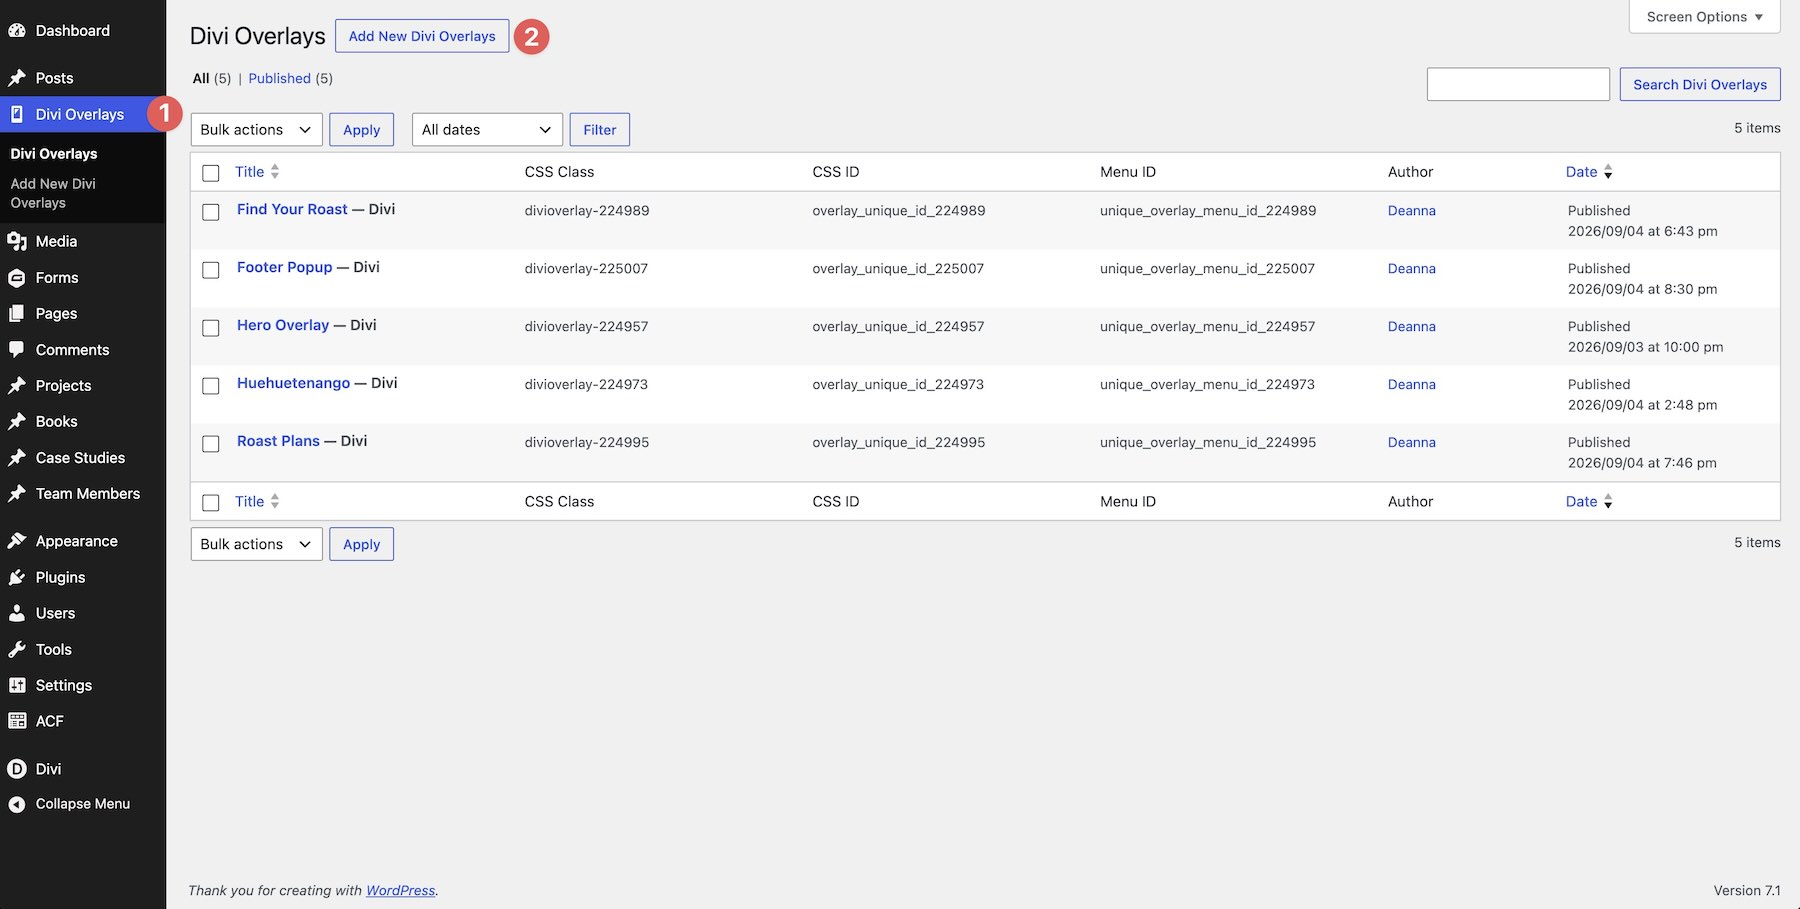This screenshot has height=909, width=1800.
Task: Click the Case Studies pin icon
Action: 17,458
